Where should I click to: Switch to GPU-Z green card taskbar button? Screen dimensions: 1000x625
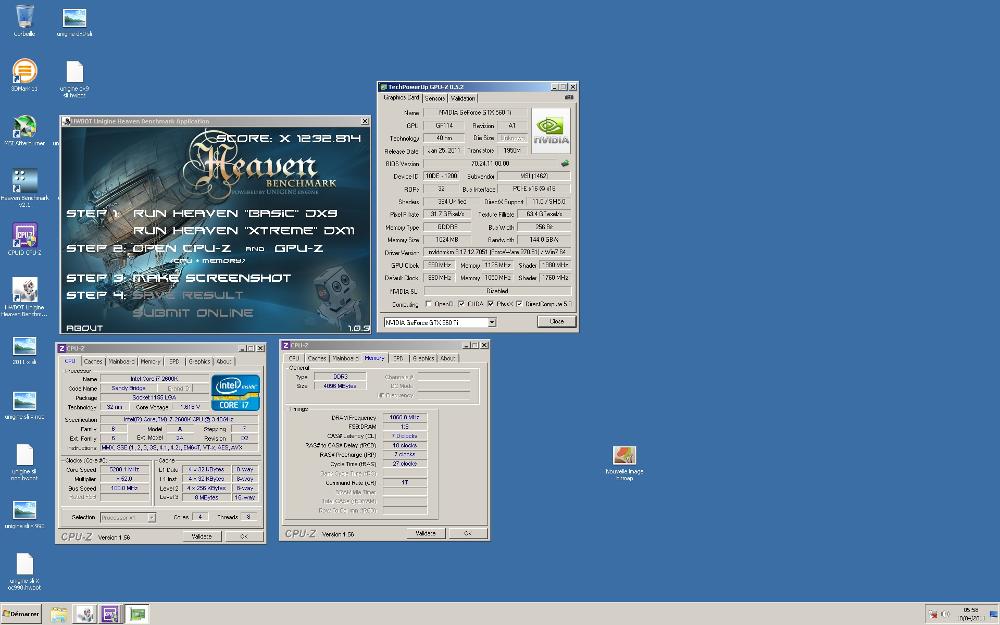pyautogui.click(x=136, y=614)
